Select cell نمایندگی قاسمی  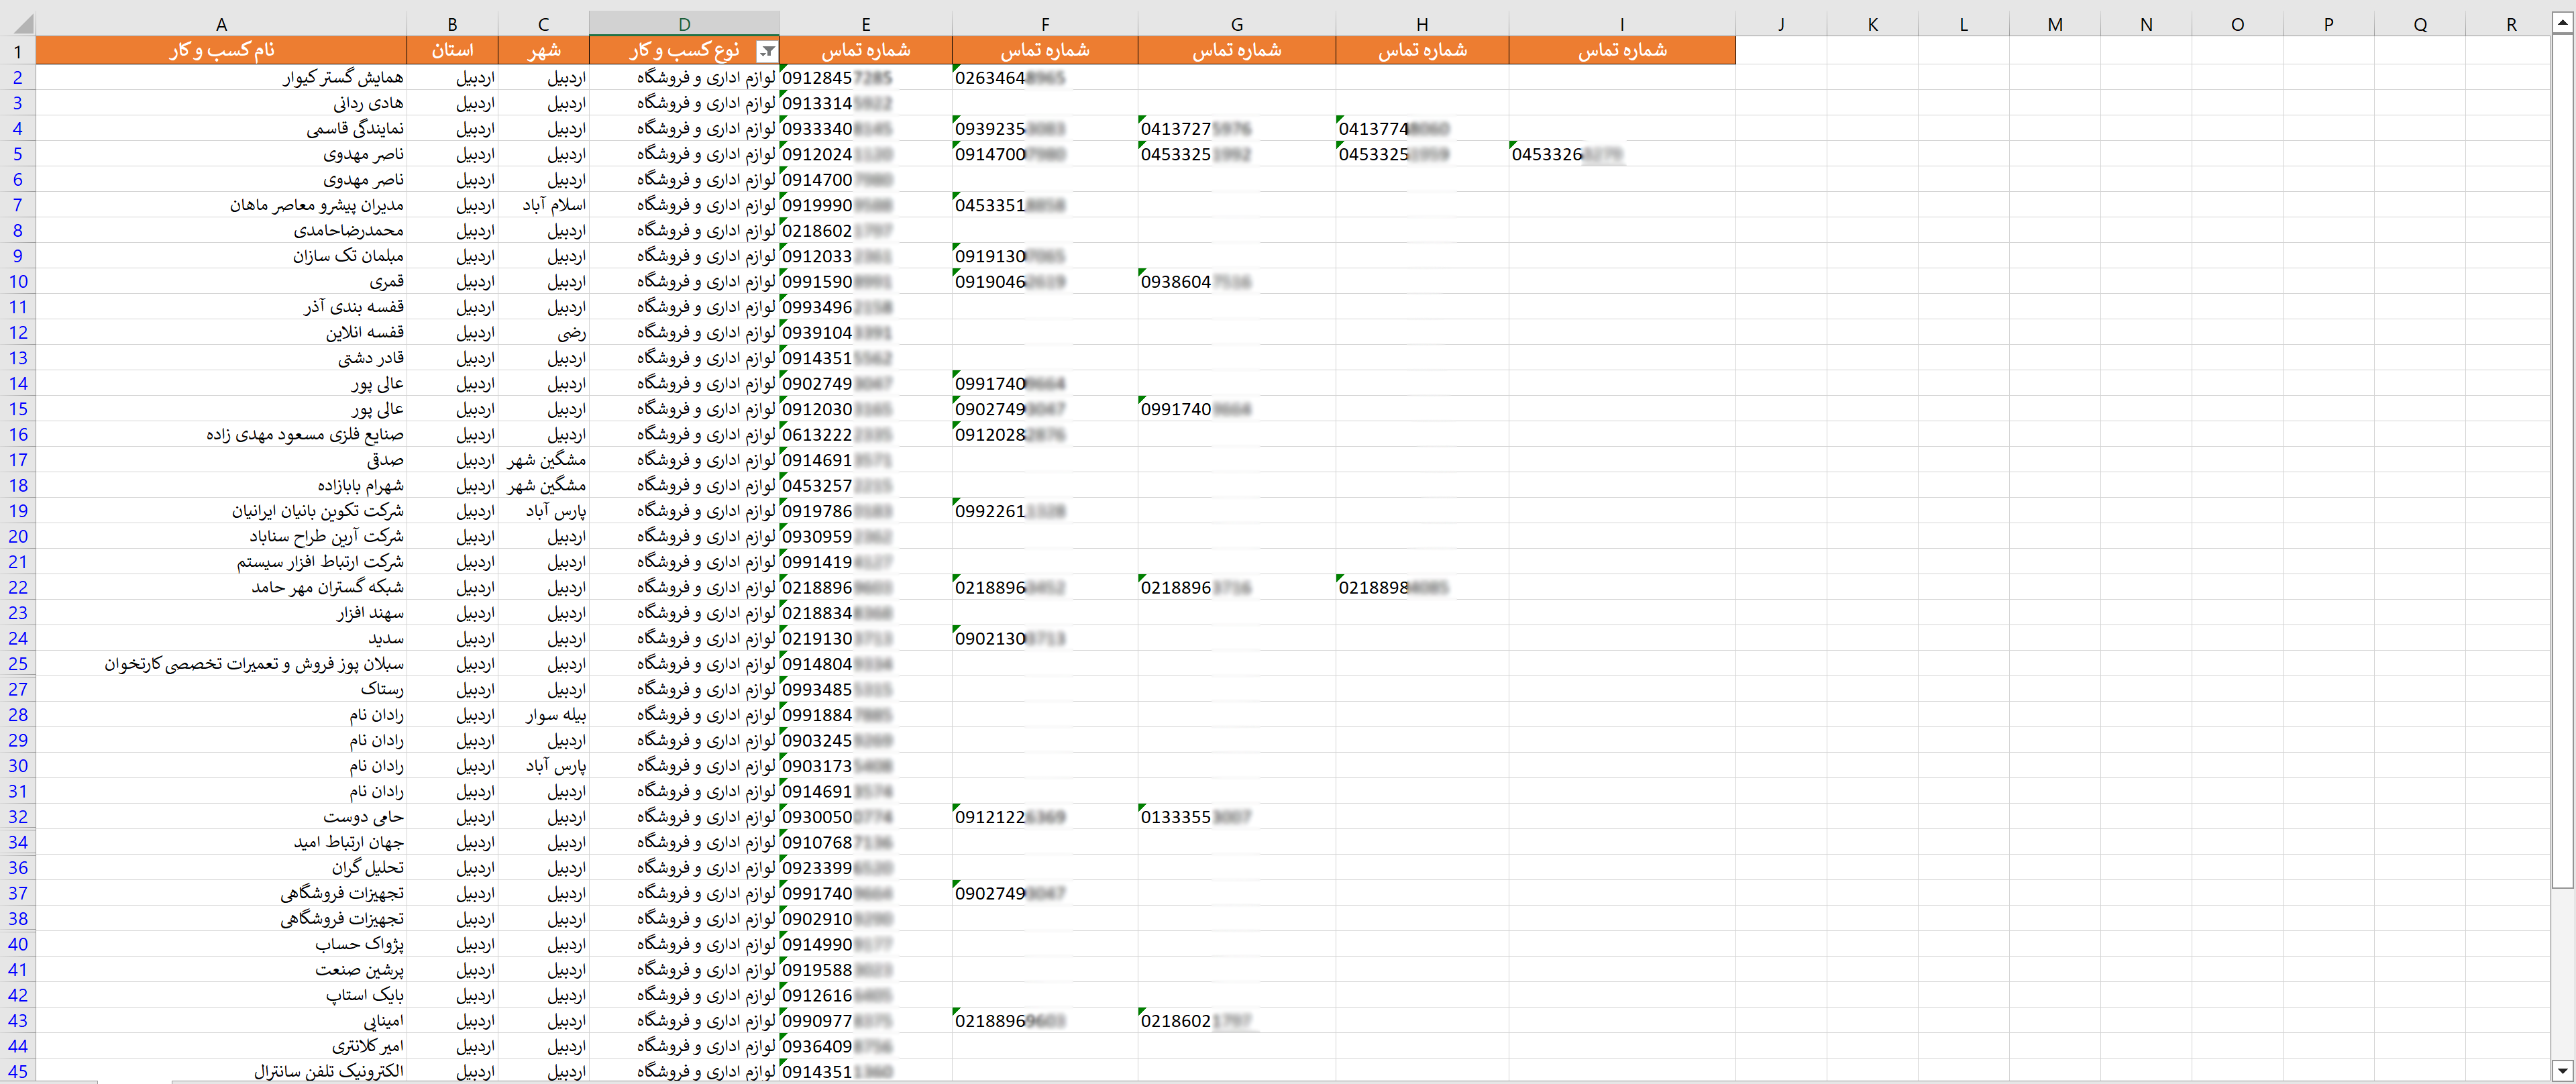tap(221, 129)
